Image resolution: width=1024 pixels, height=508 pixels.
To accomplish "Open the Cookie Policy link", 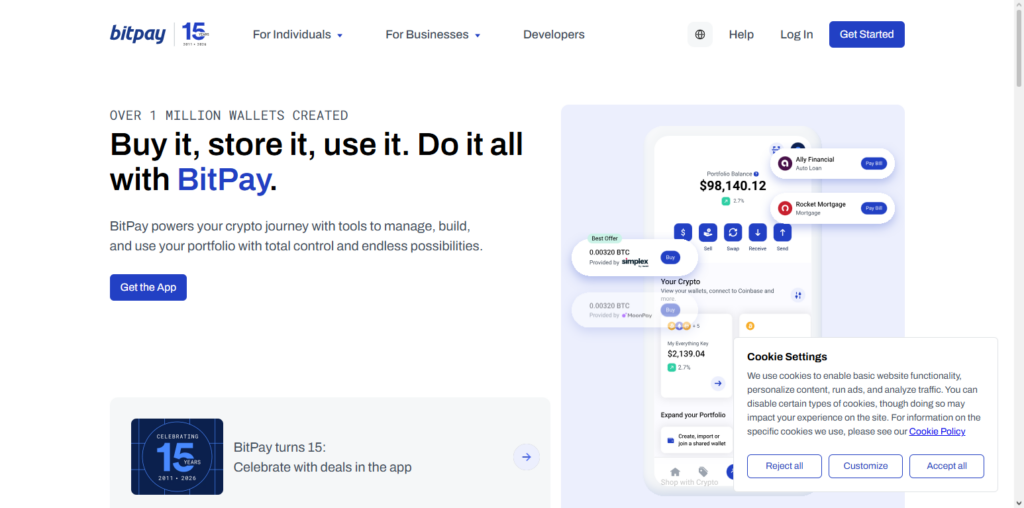I will 937,432.
